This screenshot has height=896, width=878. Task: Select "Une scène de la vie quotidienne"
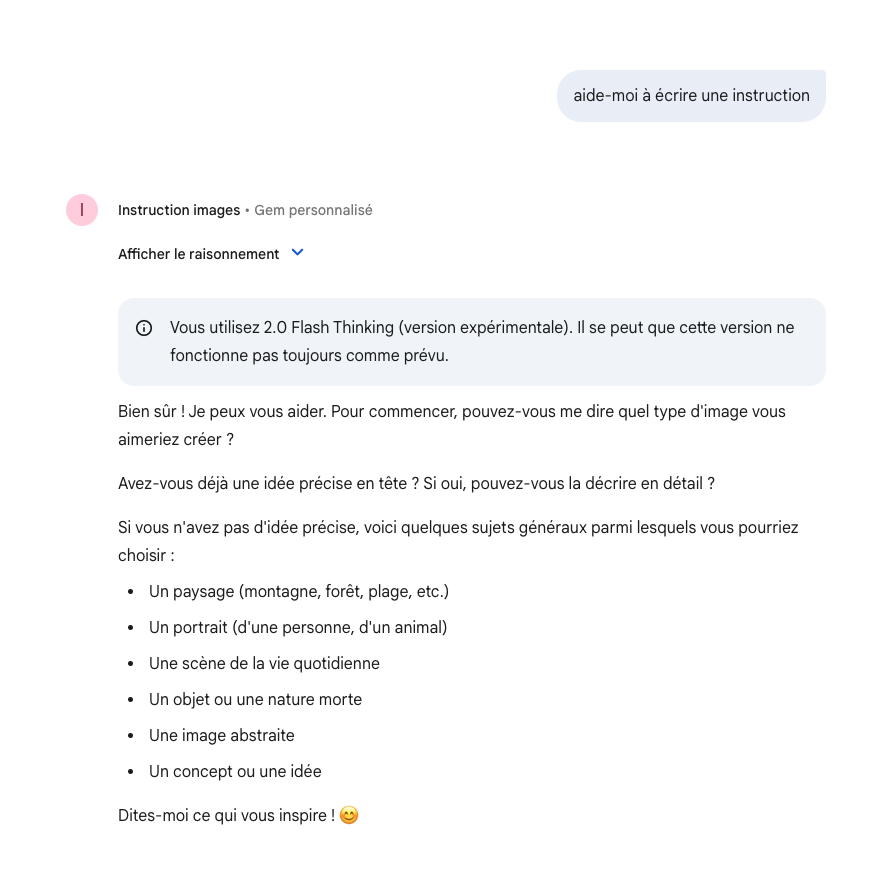(264, 663)
